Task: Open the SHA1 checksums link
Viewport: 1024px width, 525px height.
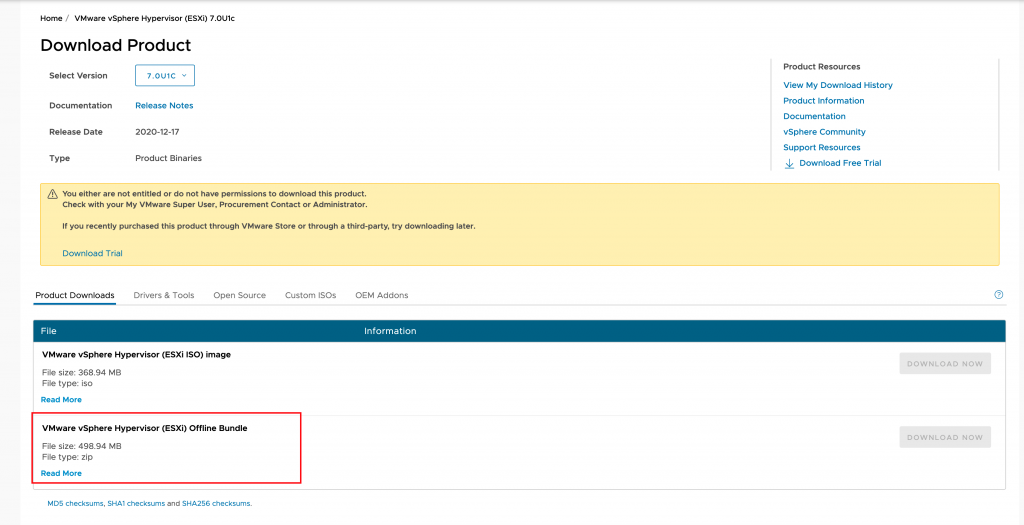Action: click(136, 504)
